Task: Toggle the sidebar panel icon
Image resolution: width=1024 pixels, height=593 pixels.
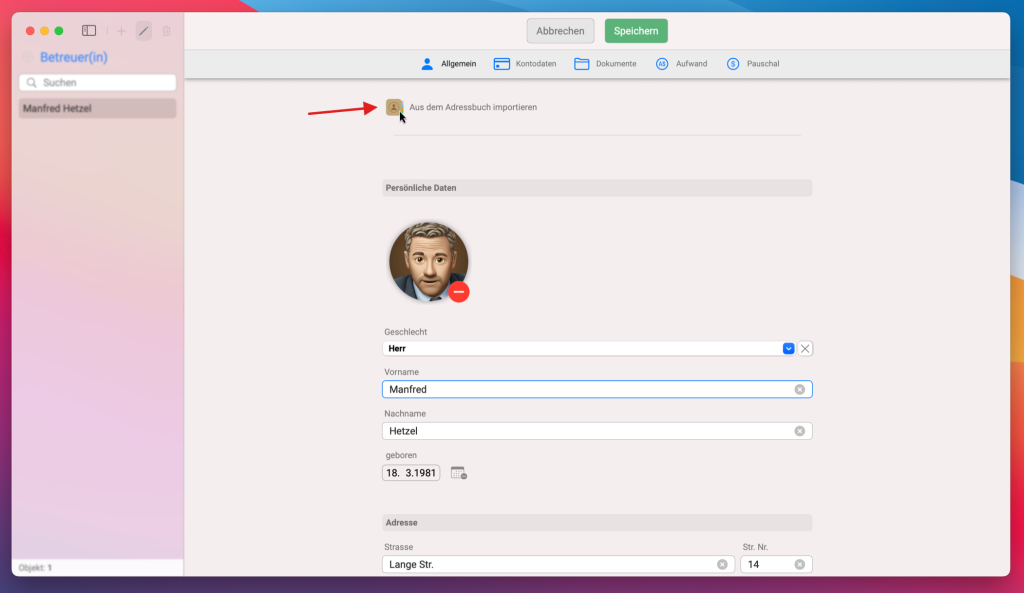Action: tap(89, 31)
